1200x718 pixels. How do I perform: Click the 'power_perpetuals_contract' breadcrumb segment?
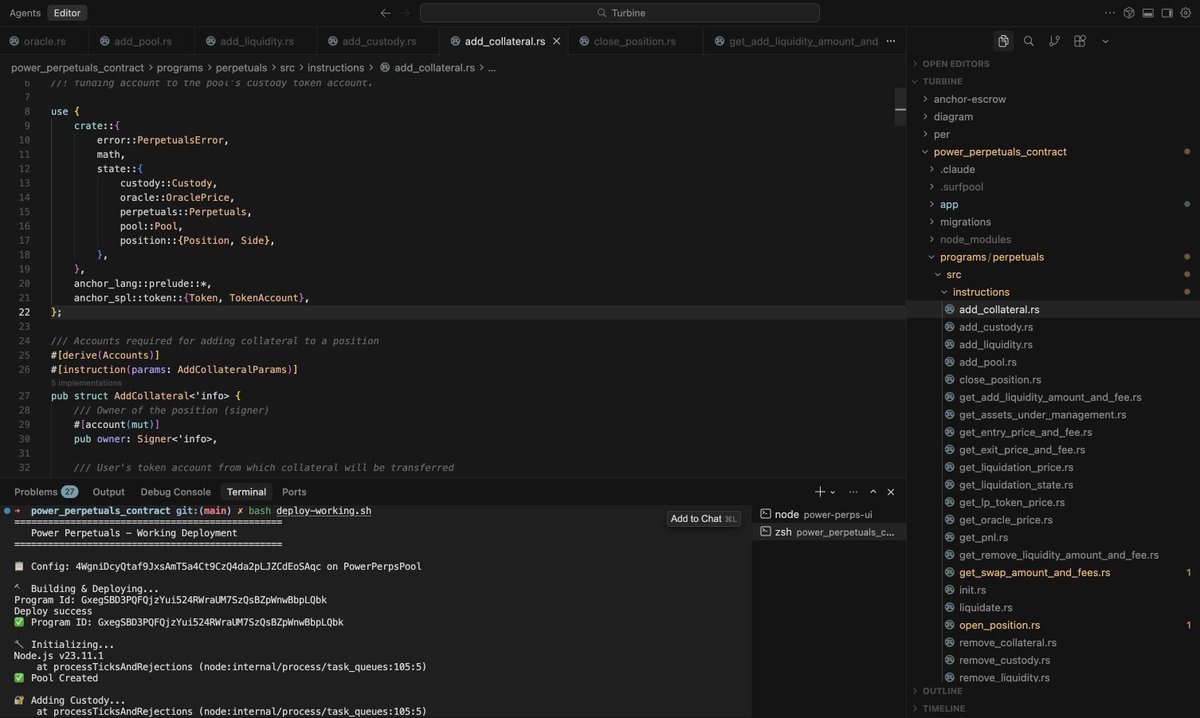point(76,68)
